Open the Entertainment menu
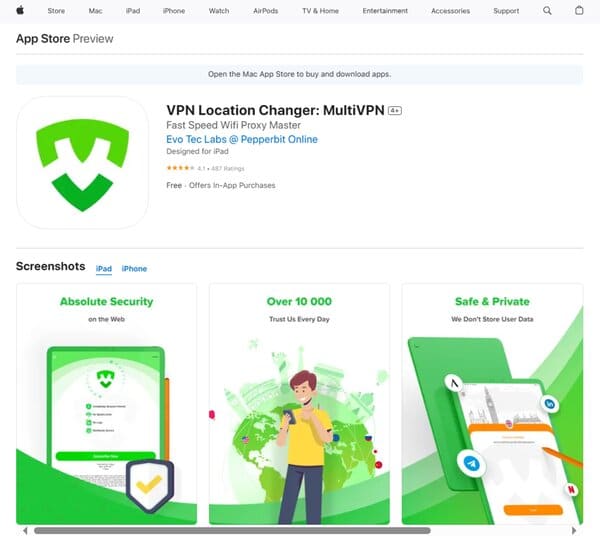The image size is (600, 547). click(x=385, y=11)
